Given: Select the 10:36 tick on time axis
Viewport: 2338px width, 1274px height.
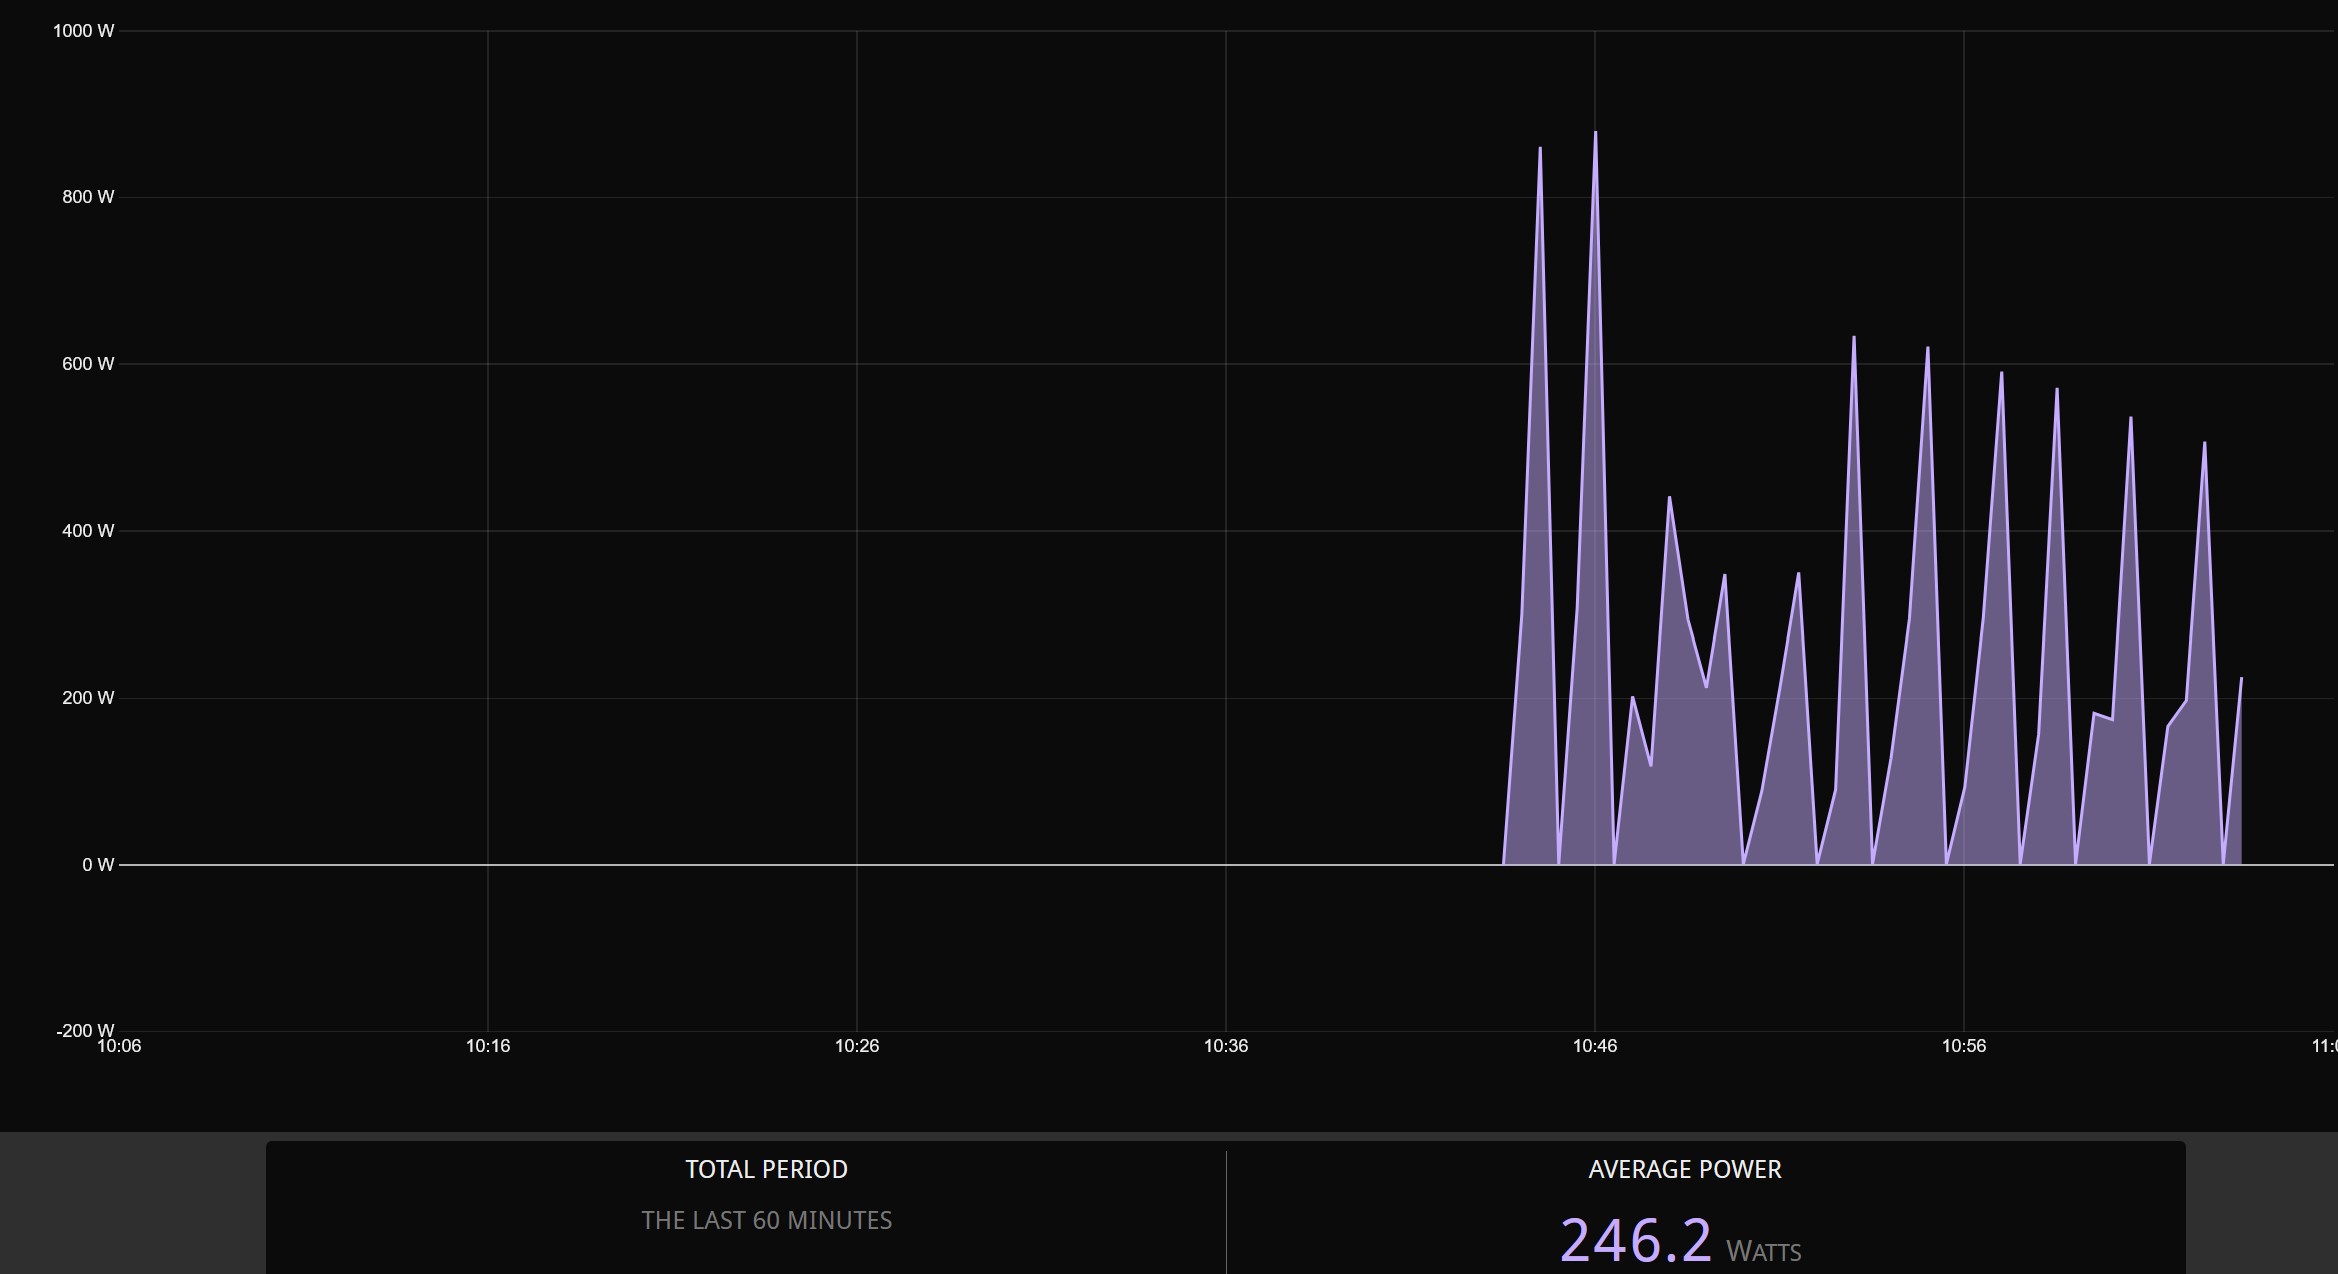Looking at the screenshot, I should pyautogui.click(x=1225, y=1046).
